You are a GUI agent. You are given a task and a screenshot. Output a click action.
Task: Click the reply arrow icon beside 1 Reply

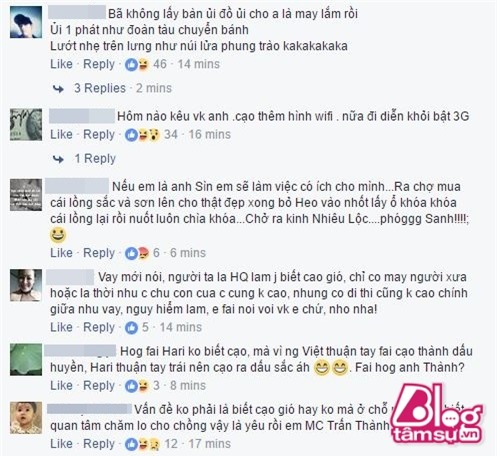pyautogui.click(x=58, y=159)
